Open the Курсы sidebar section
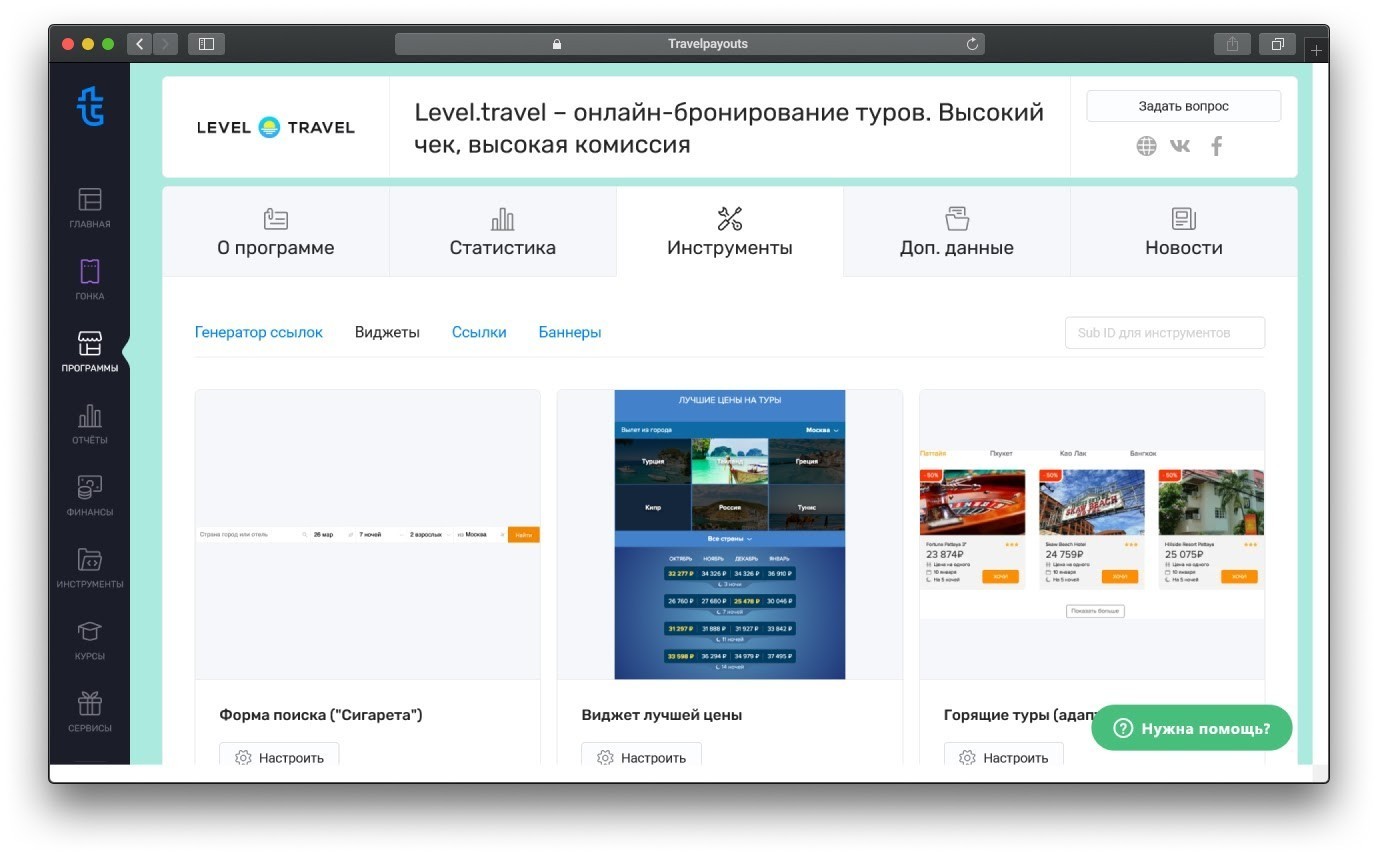 click(x=90, y=640)
